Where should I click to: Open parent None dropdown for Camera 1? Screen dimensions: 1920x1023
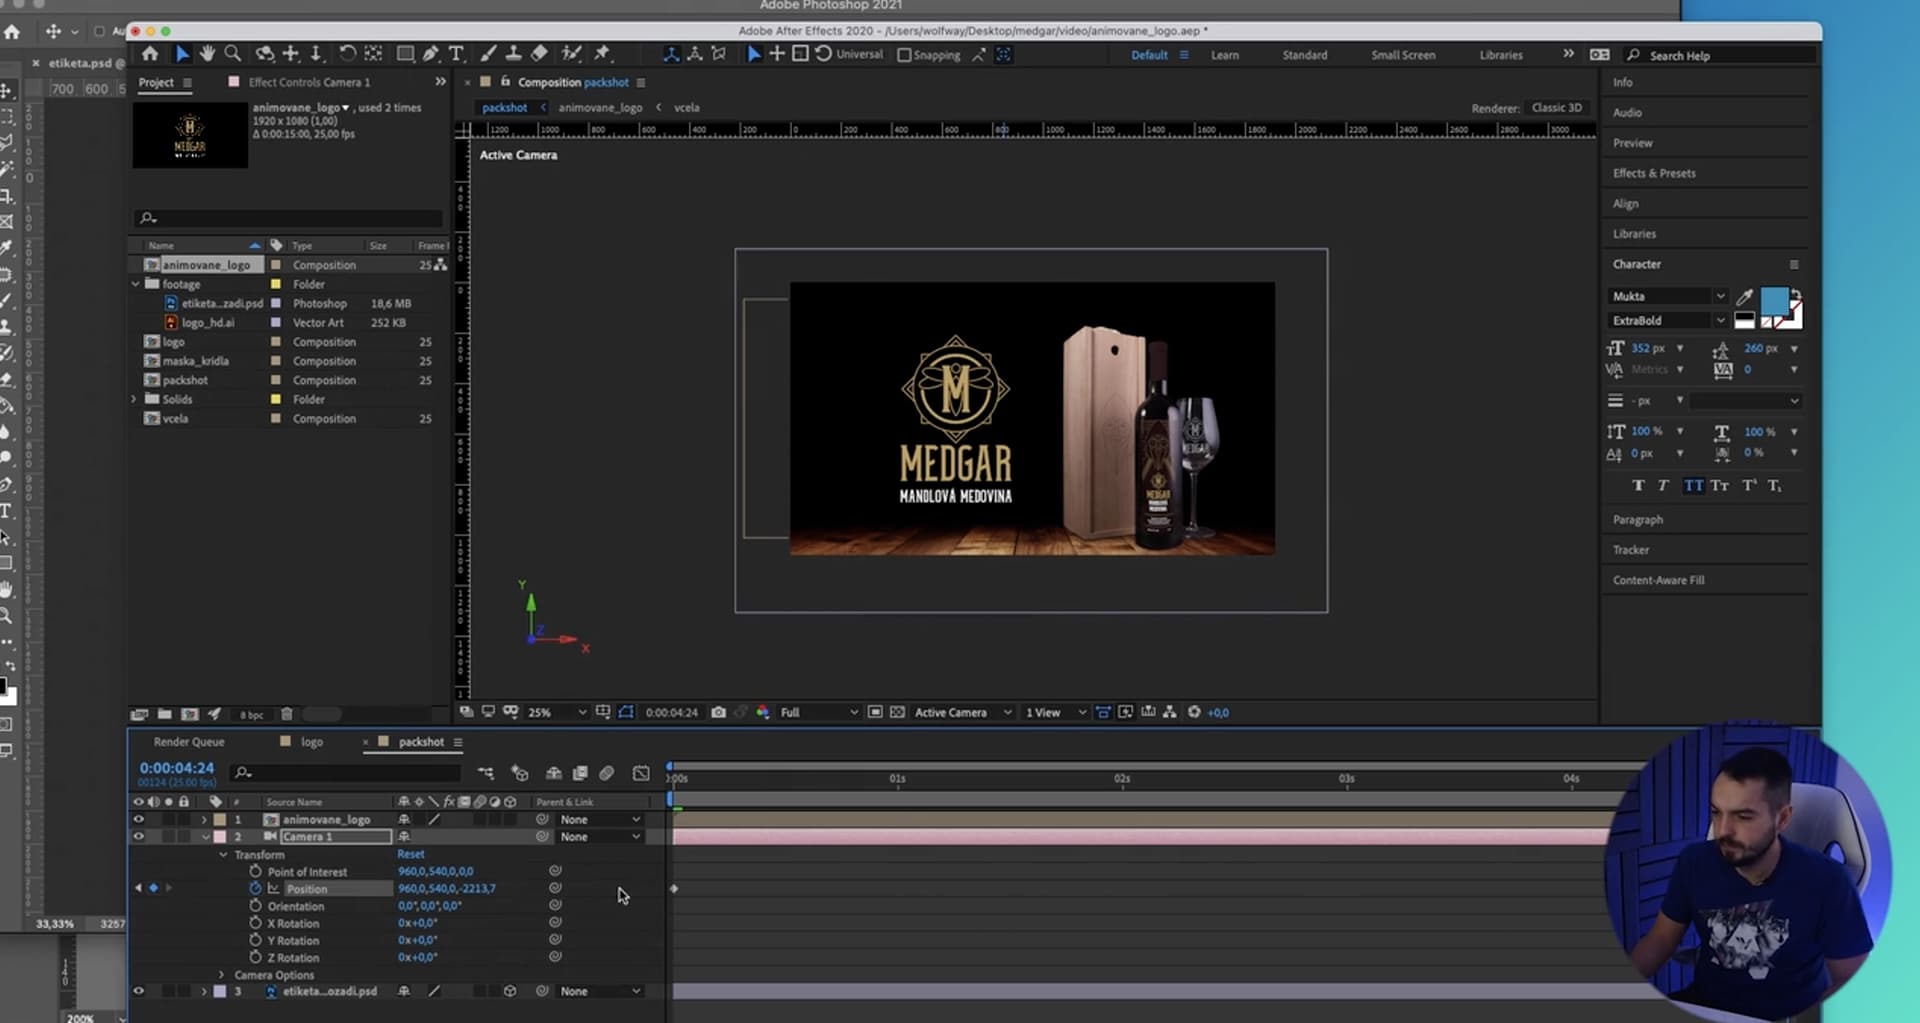click(600, 836)
